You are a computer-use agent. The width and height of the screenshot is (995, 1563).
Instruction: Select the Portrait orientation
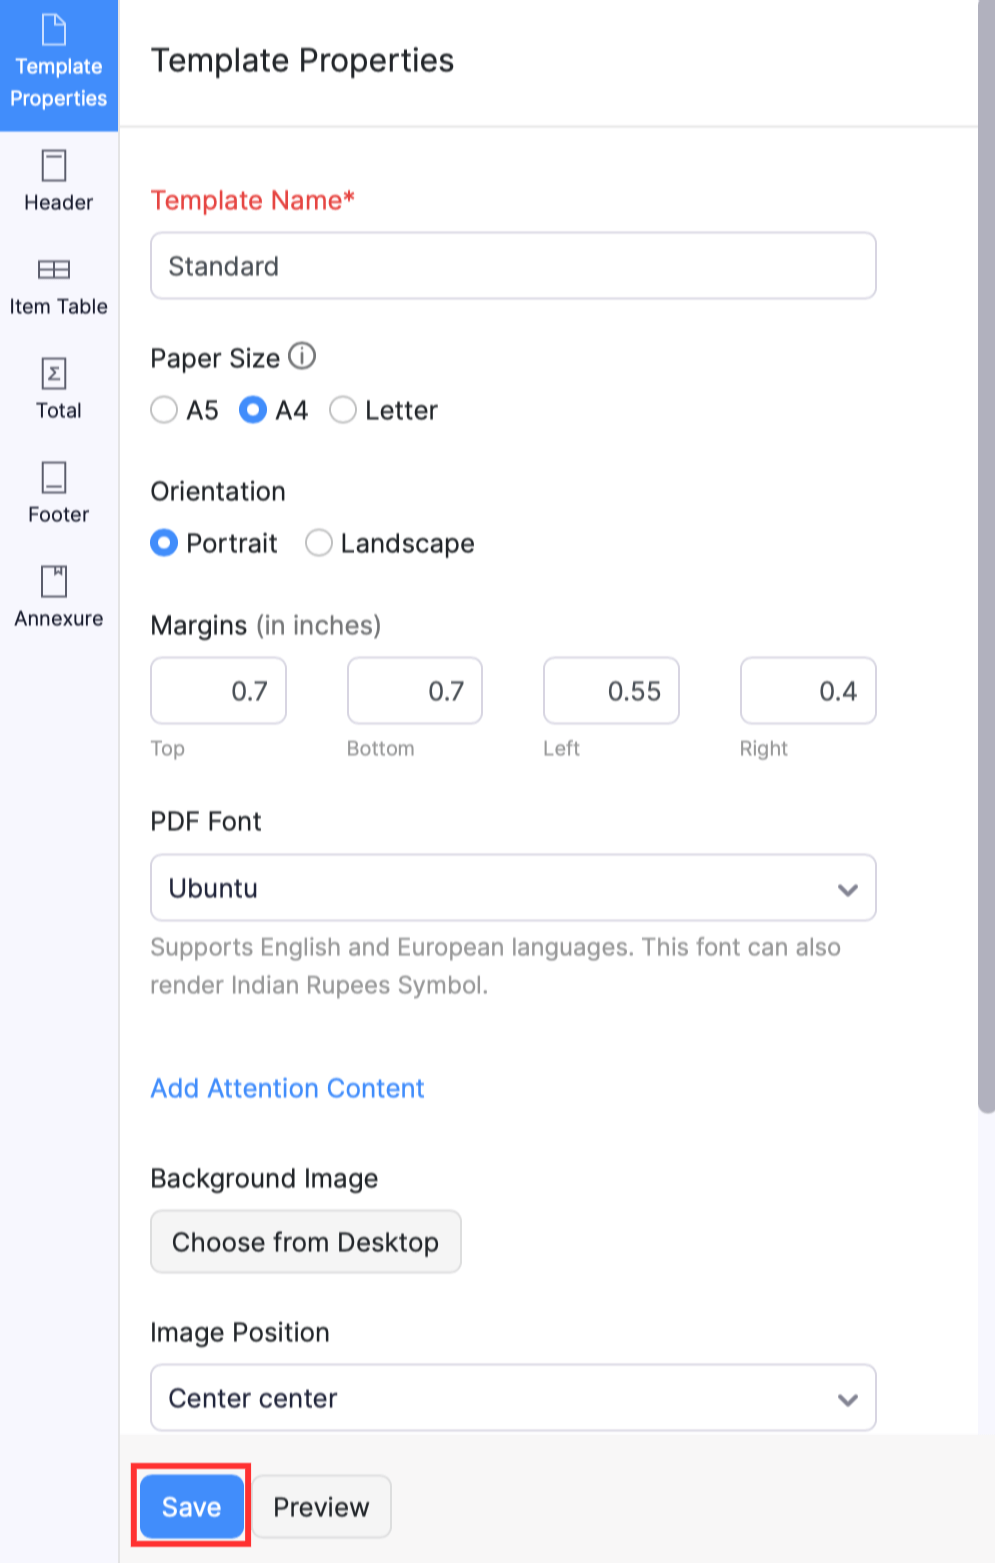164,543
